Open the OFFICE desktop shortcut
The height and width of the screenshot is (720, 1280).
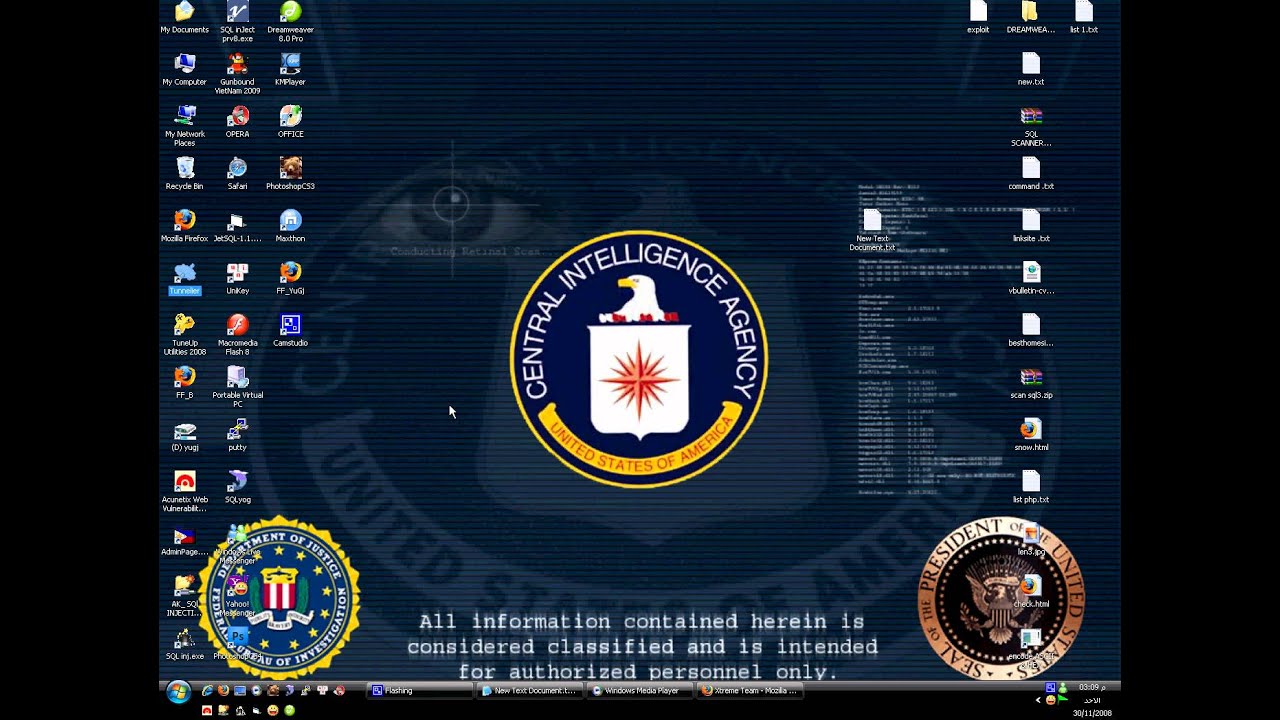(290, 122)
